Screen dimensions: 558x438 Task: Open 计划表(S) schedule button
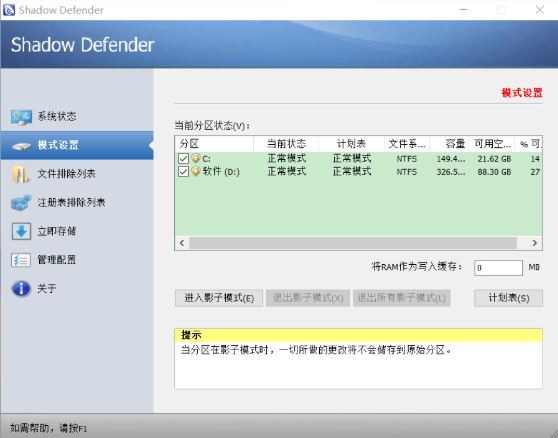coord(509,298)
